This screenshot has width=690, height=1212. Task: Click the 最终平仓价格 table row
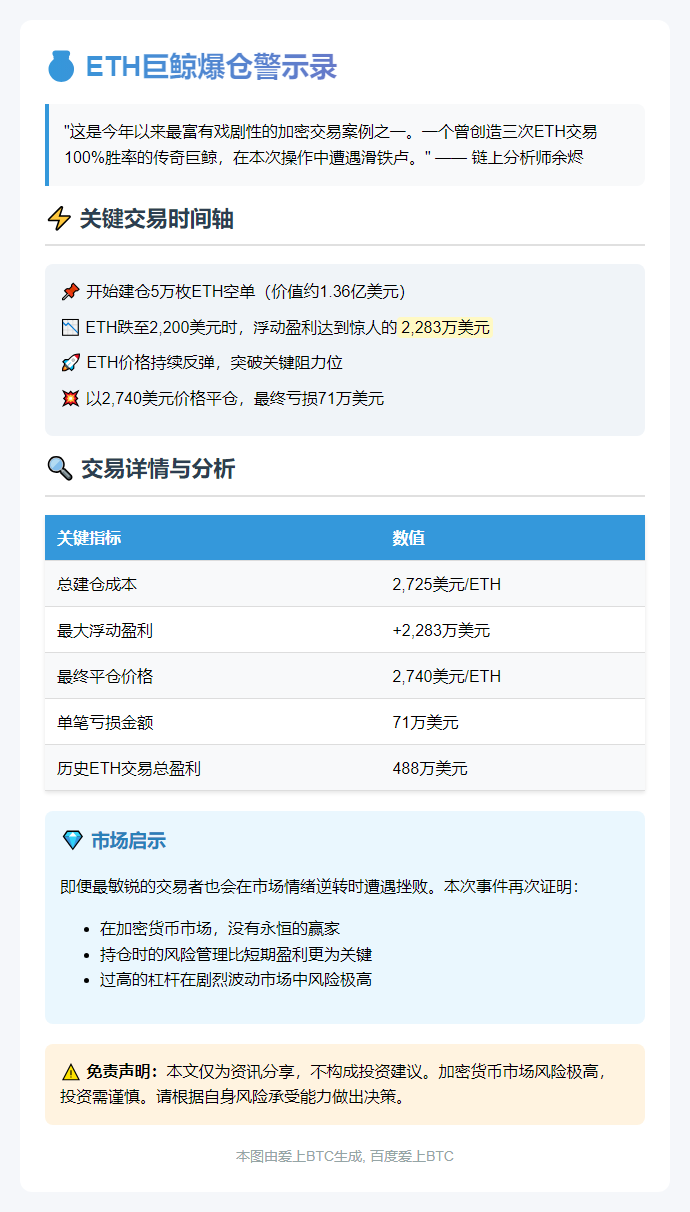click(344, 676)
